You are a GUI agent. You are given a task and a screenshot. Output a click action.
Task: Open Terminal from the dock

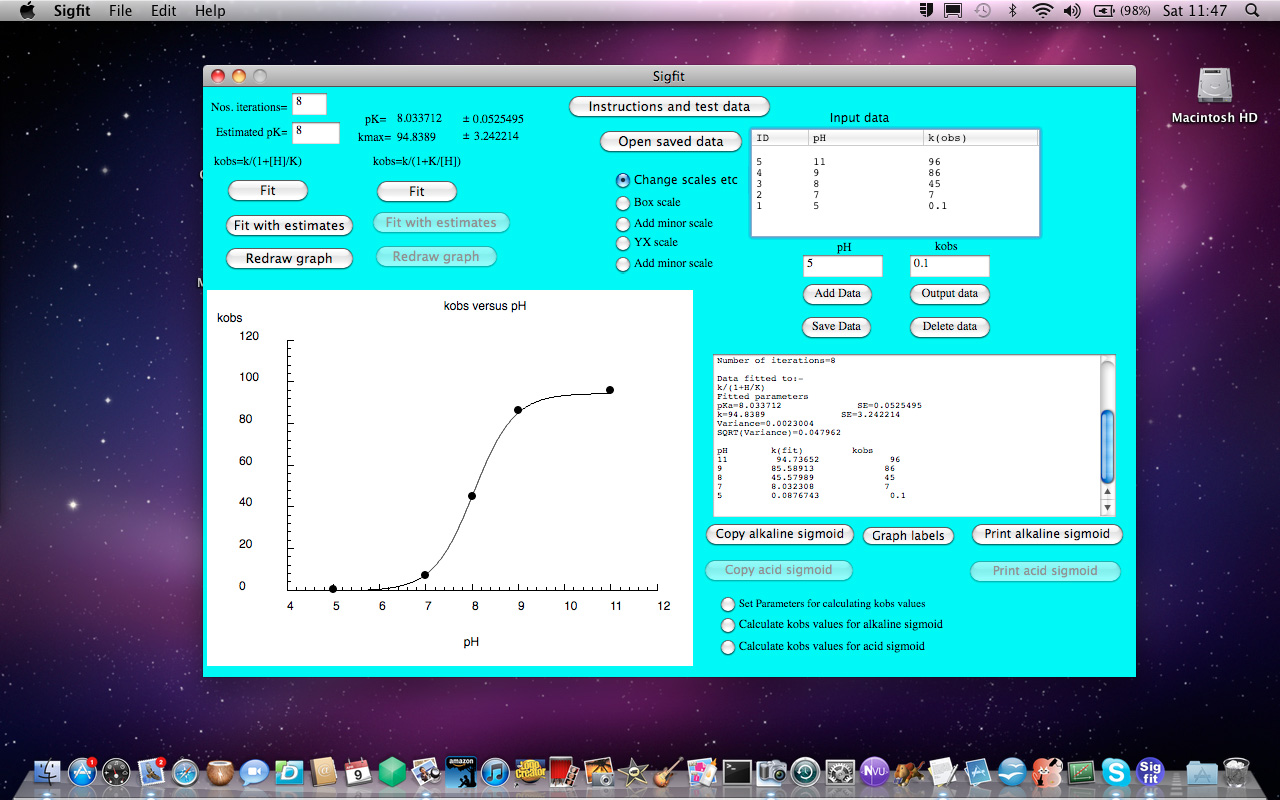tap(737, 771)
